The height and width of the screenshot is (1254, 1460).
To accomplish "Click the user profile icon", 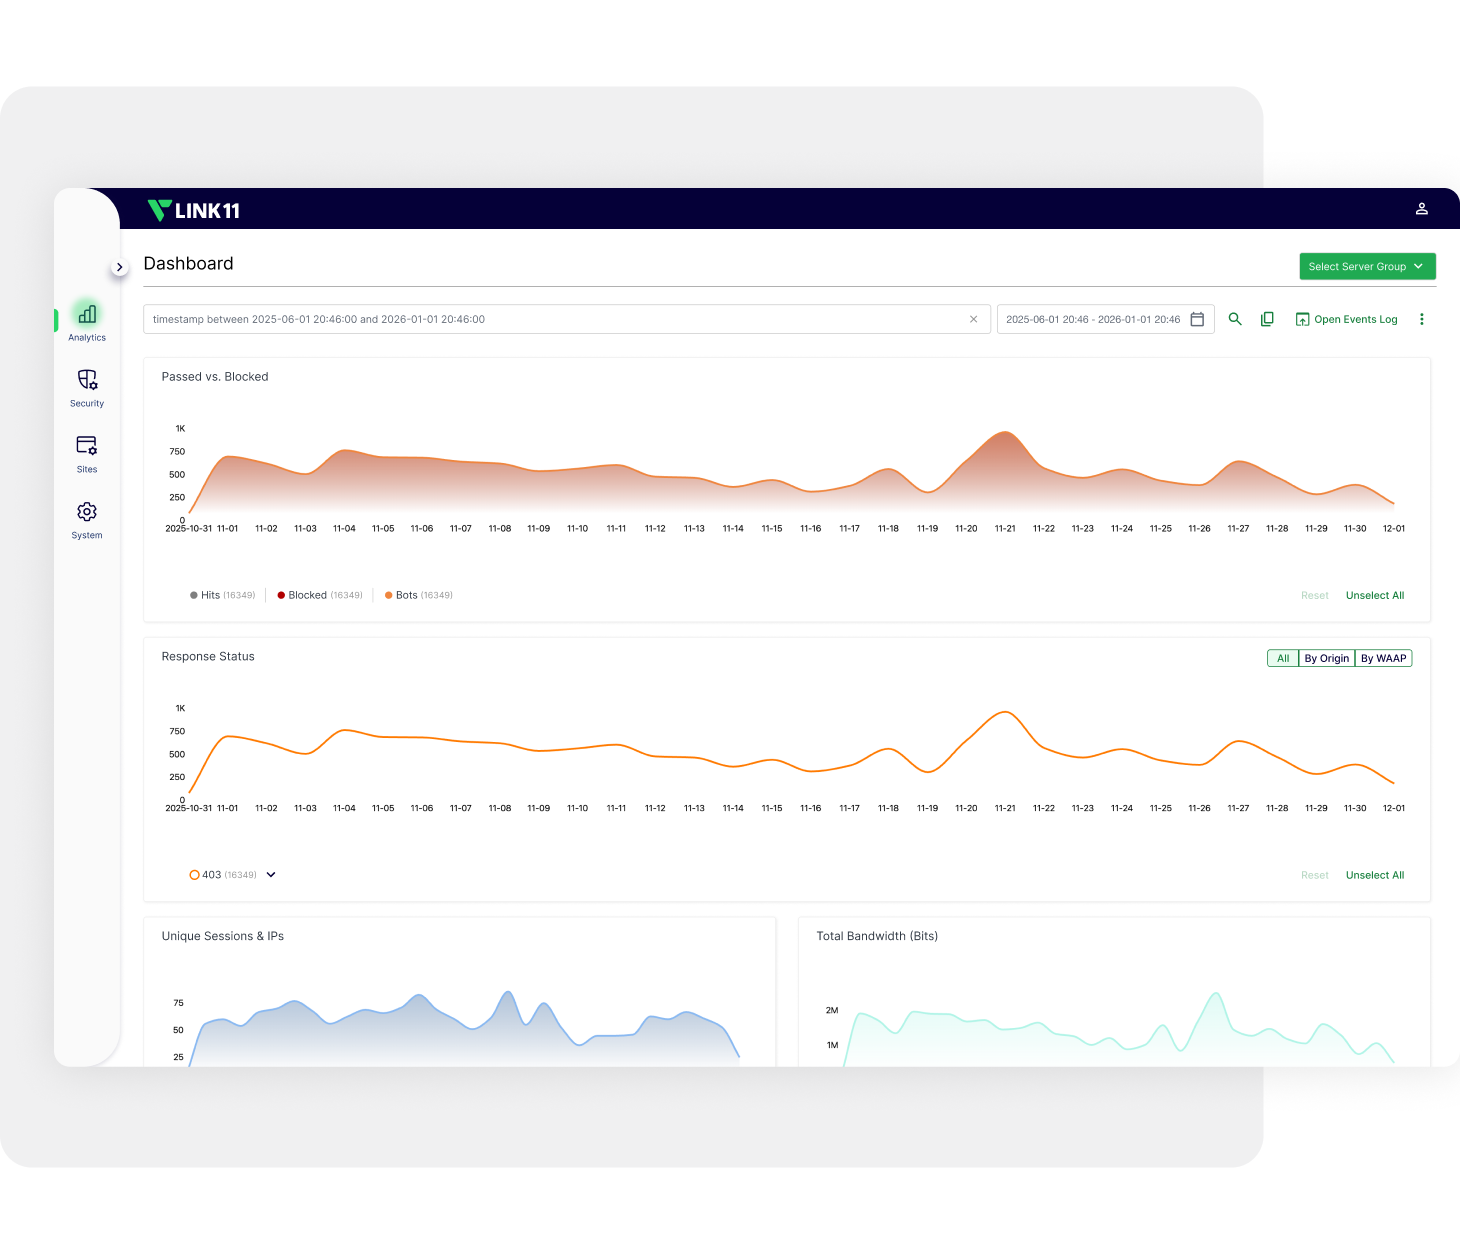I will (x=1421, y=209).
